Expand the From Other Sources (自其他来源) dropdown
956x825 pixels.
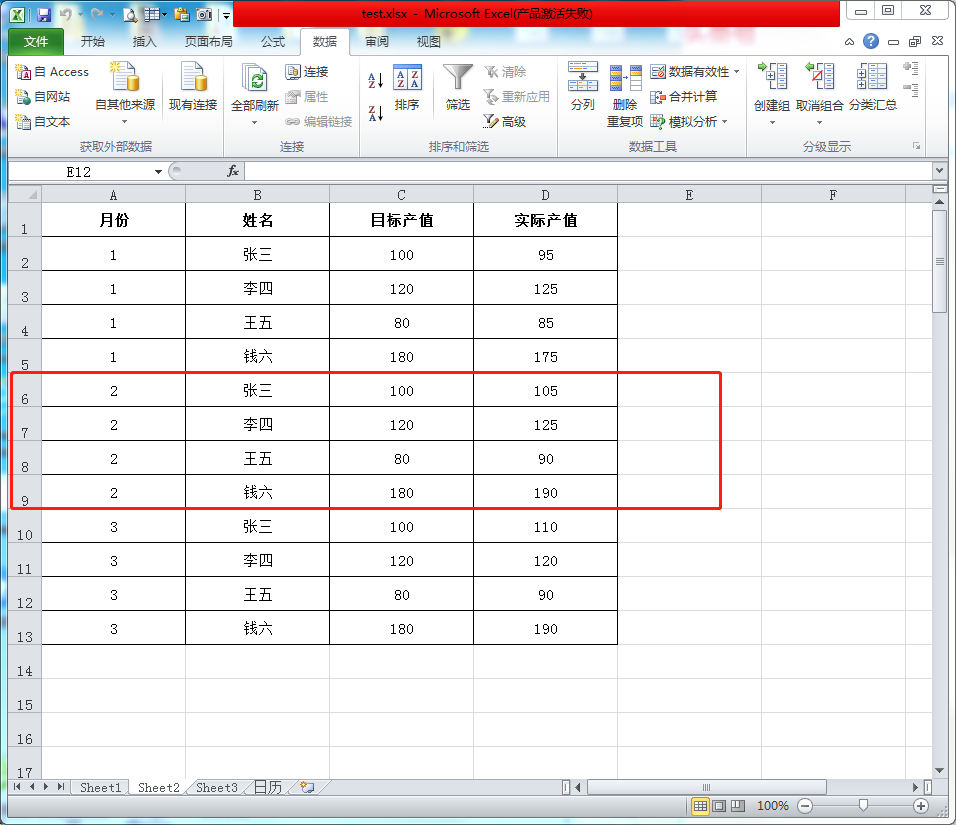coord(124,122)
